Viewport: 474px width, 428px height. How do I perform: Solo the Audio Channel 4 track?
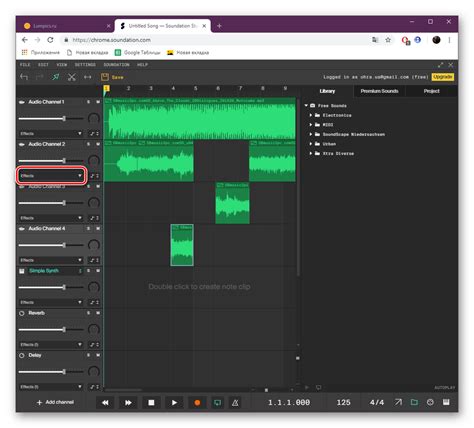(x=88, y=229)
